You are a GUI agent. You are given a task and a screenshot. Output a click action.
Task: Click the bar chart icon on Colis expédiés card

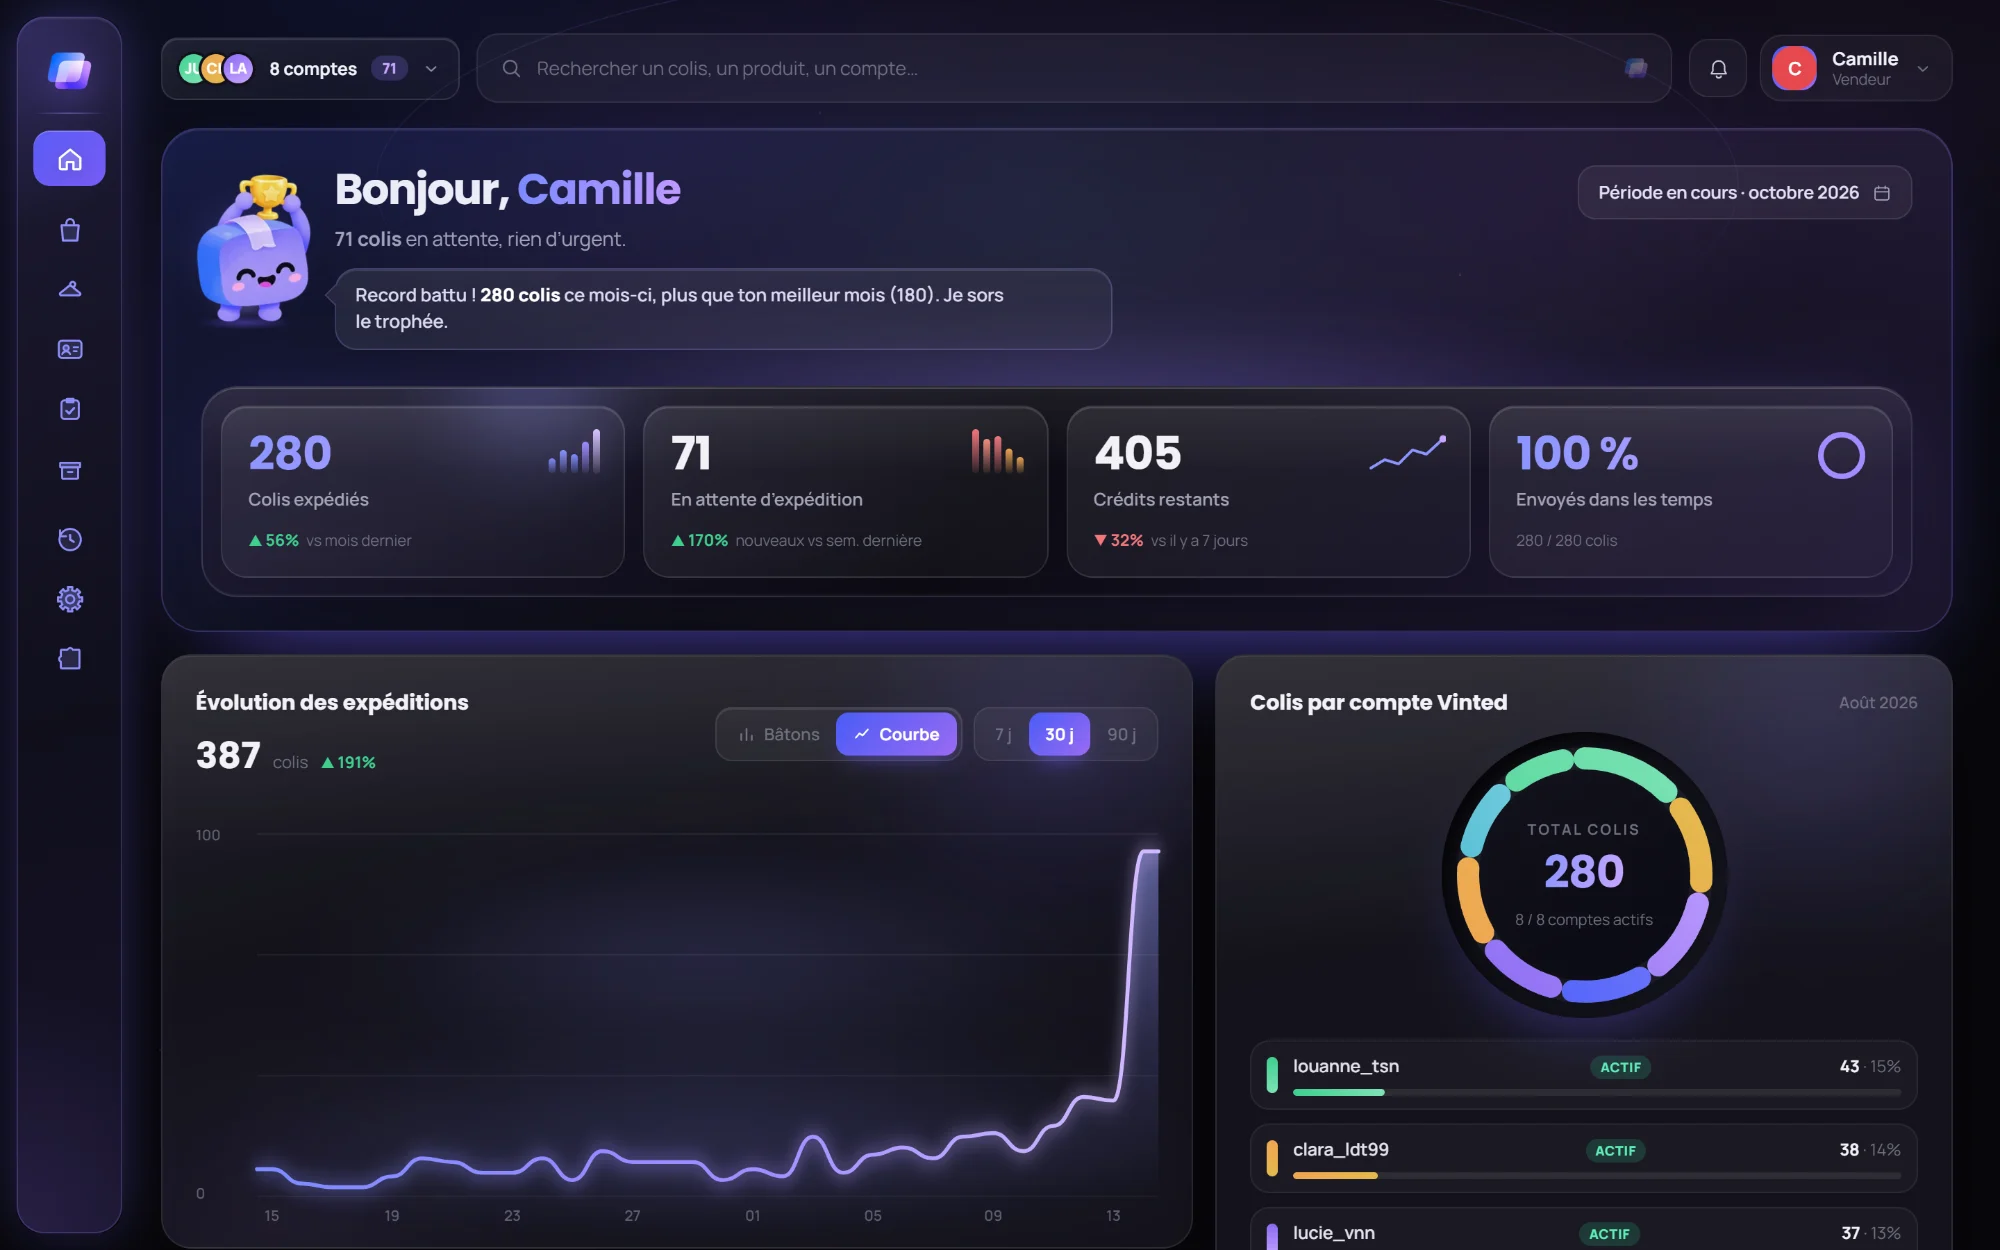coord(574,451)
